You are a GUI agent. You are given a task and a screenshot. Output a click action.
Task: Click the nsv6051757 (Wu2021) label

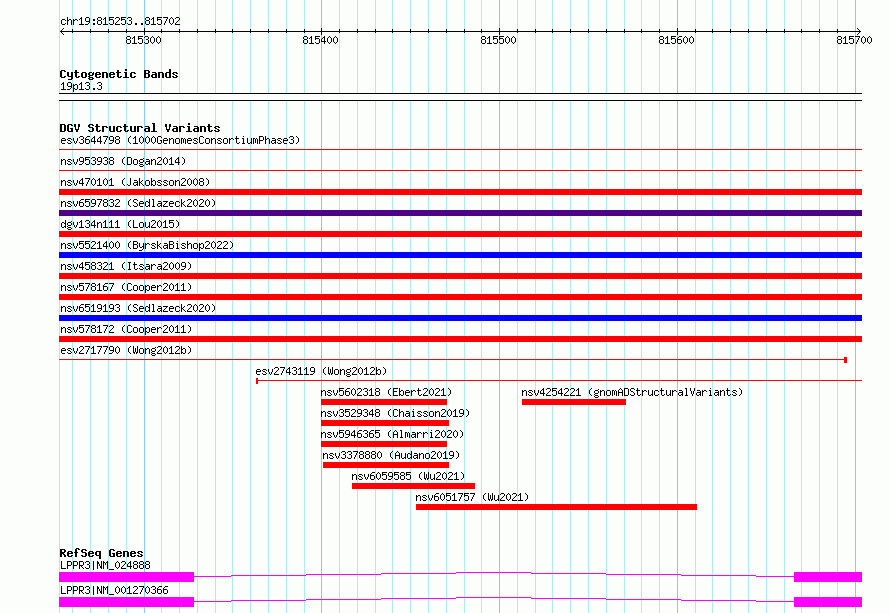(x=472, y=497)
